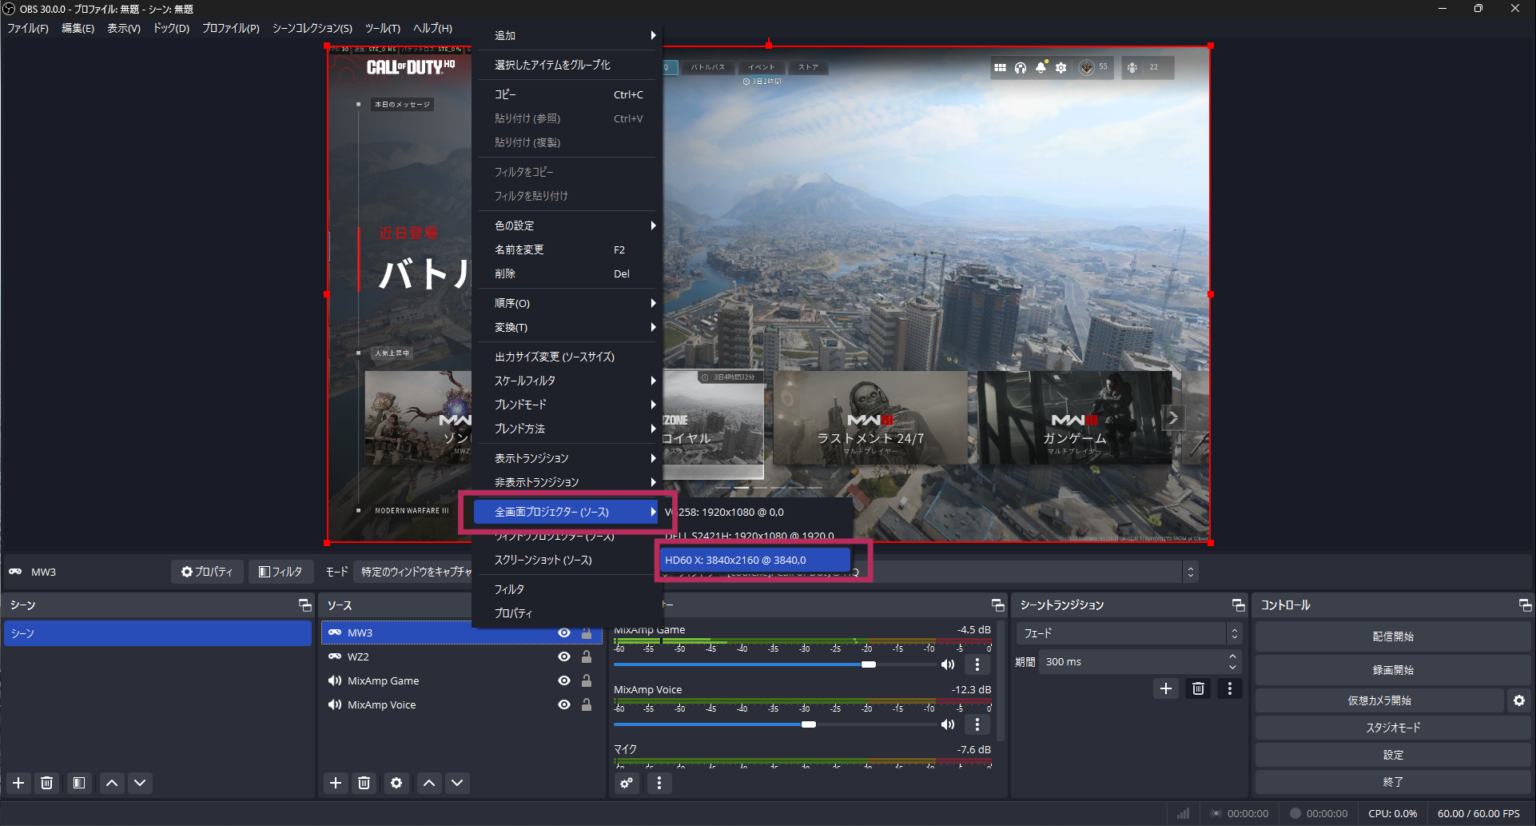Open the ツール(T) menu
1536x826 pixels.
(381, 28)
